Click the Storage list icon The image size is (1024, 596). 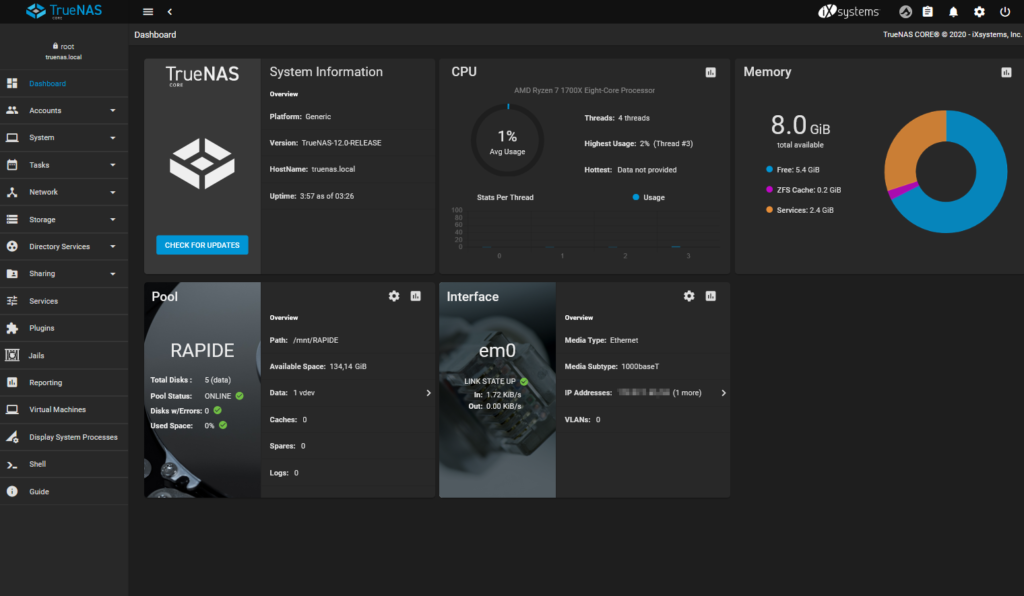pyautogui.click(x=12, y=219)
